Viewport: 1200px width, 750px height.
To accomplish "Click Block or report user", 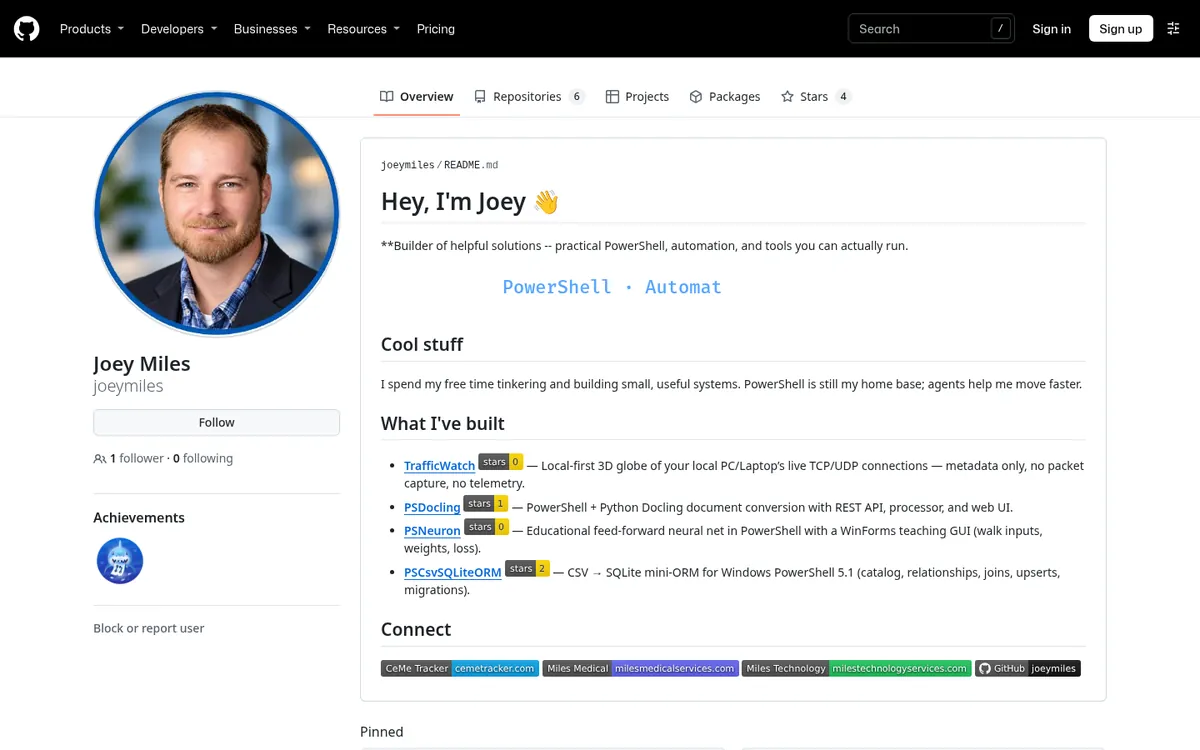I will click(149, 629).
